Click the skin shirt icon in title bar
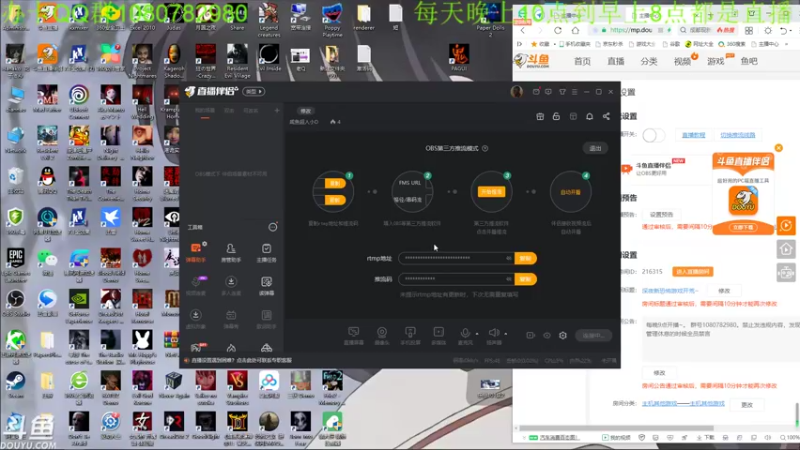The width and height of the screenshot is (800, 450). [x=562, y=92]
